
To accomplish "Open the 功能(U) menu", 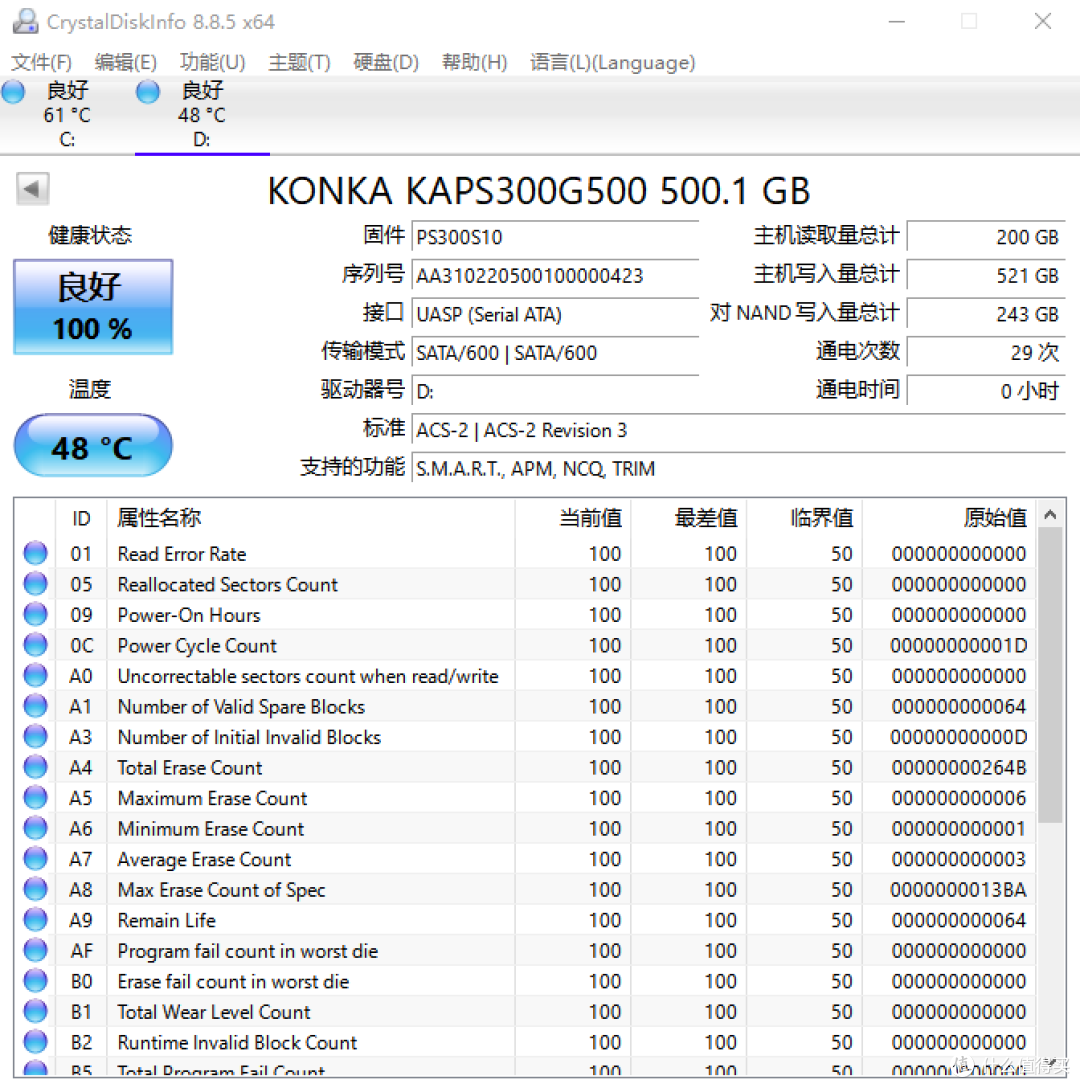I will pyautogui.click(x=212, y=62).
